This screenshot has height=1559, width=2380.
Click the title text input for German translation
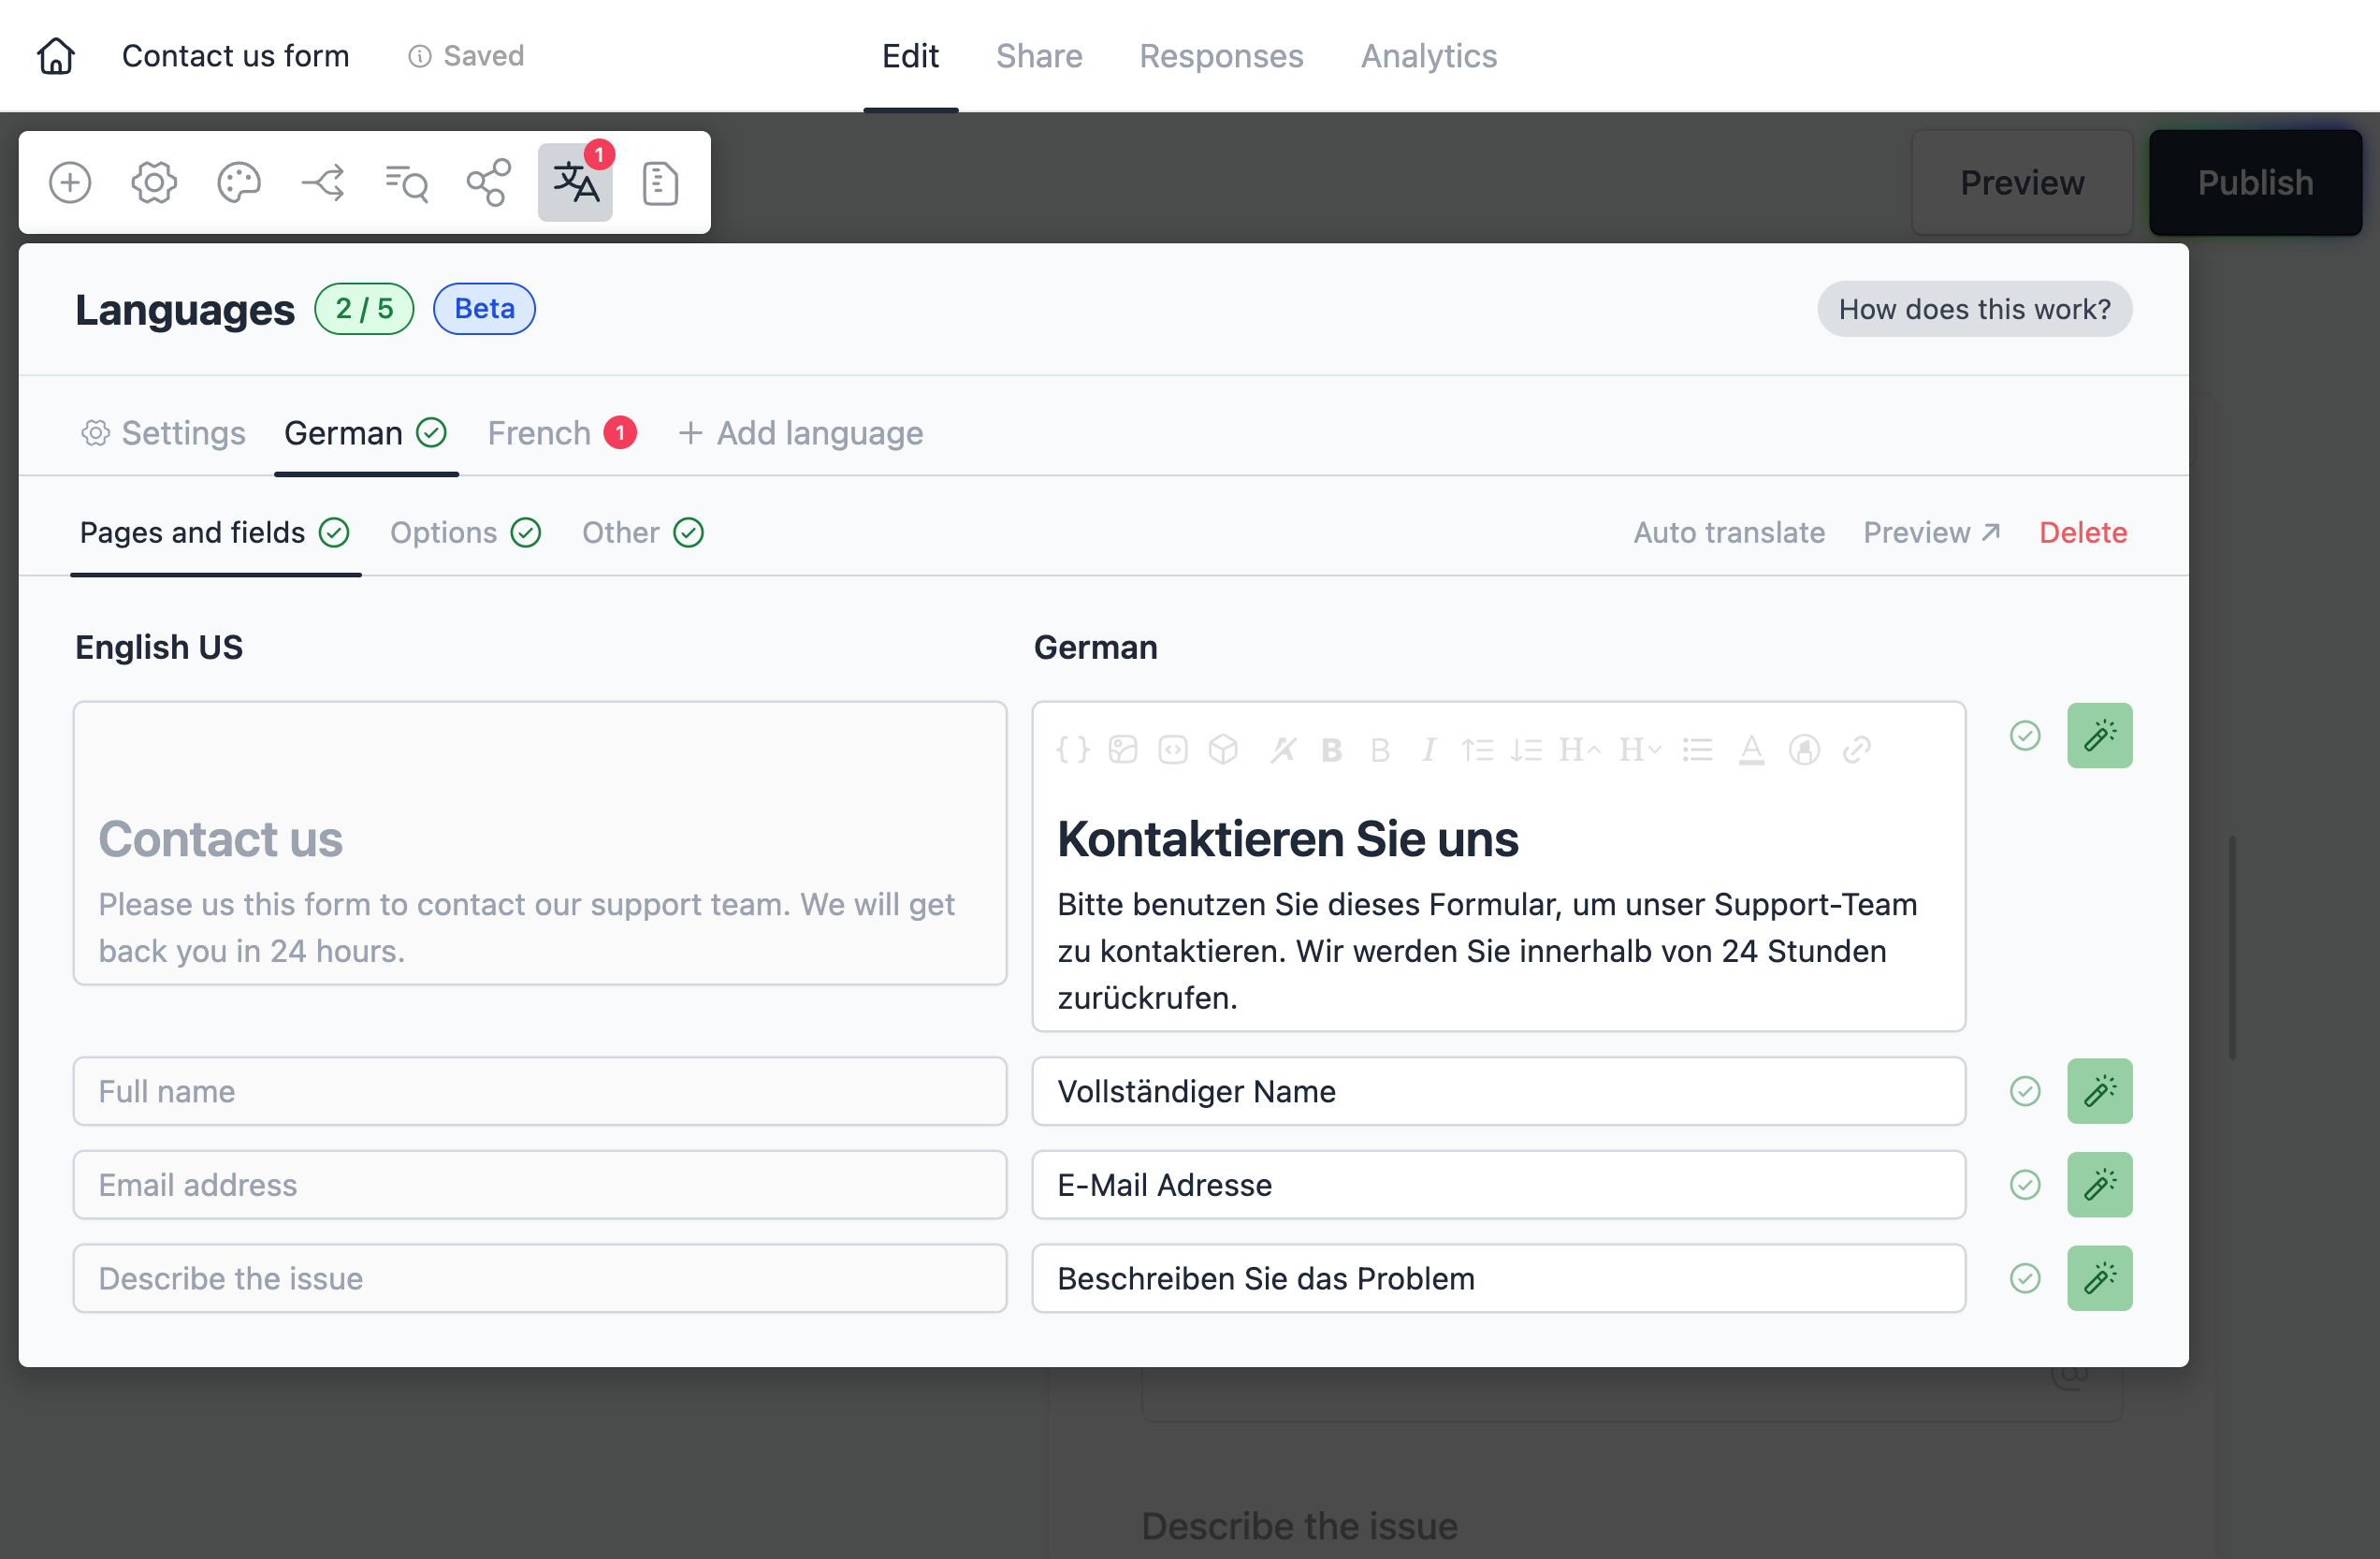click(x=1289, y=838)
